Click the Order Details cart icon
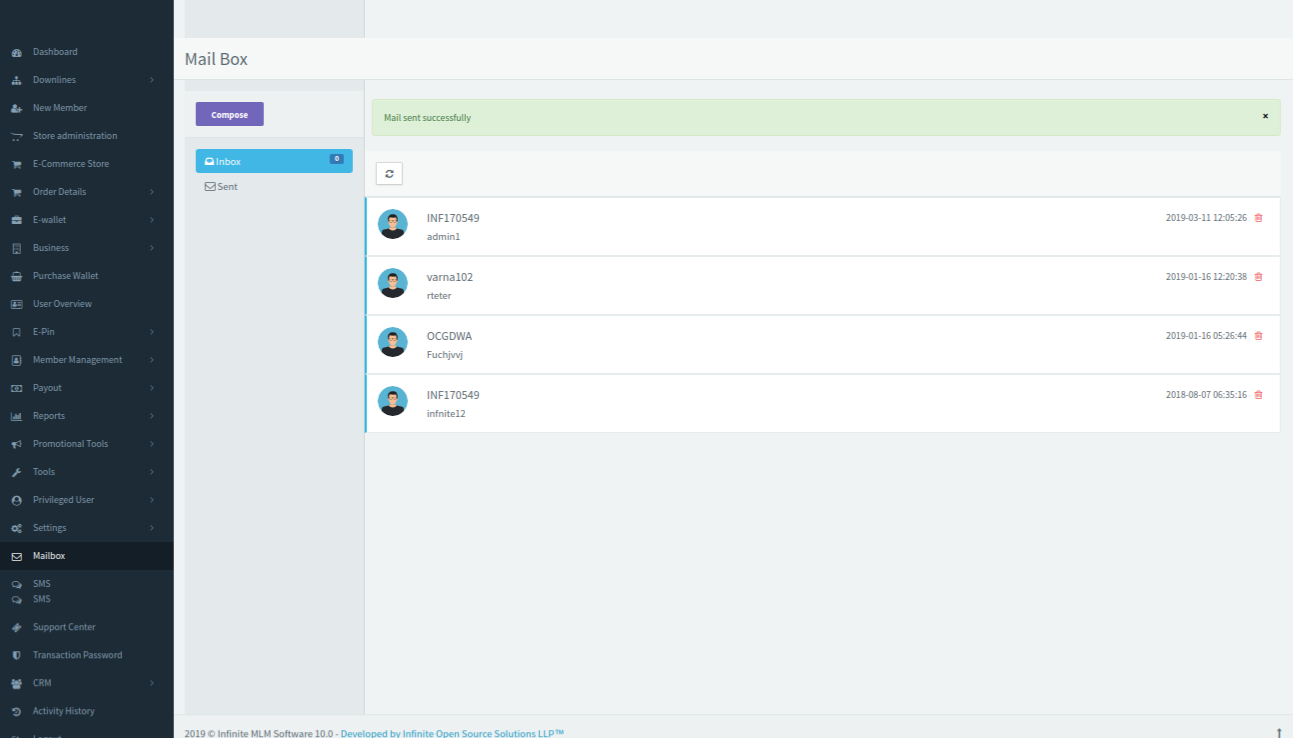 (16, 192)
